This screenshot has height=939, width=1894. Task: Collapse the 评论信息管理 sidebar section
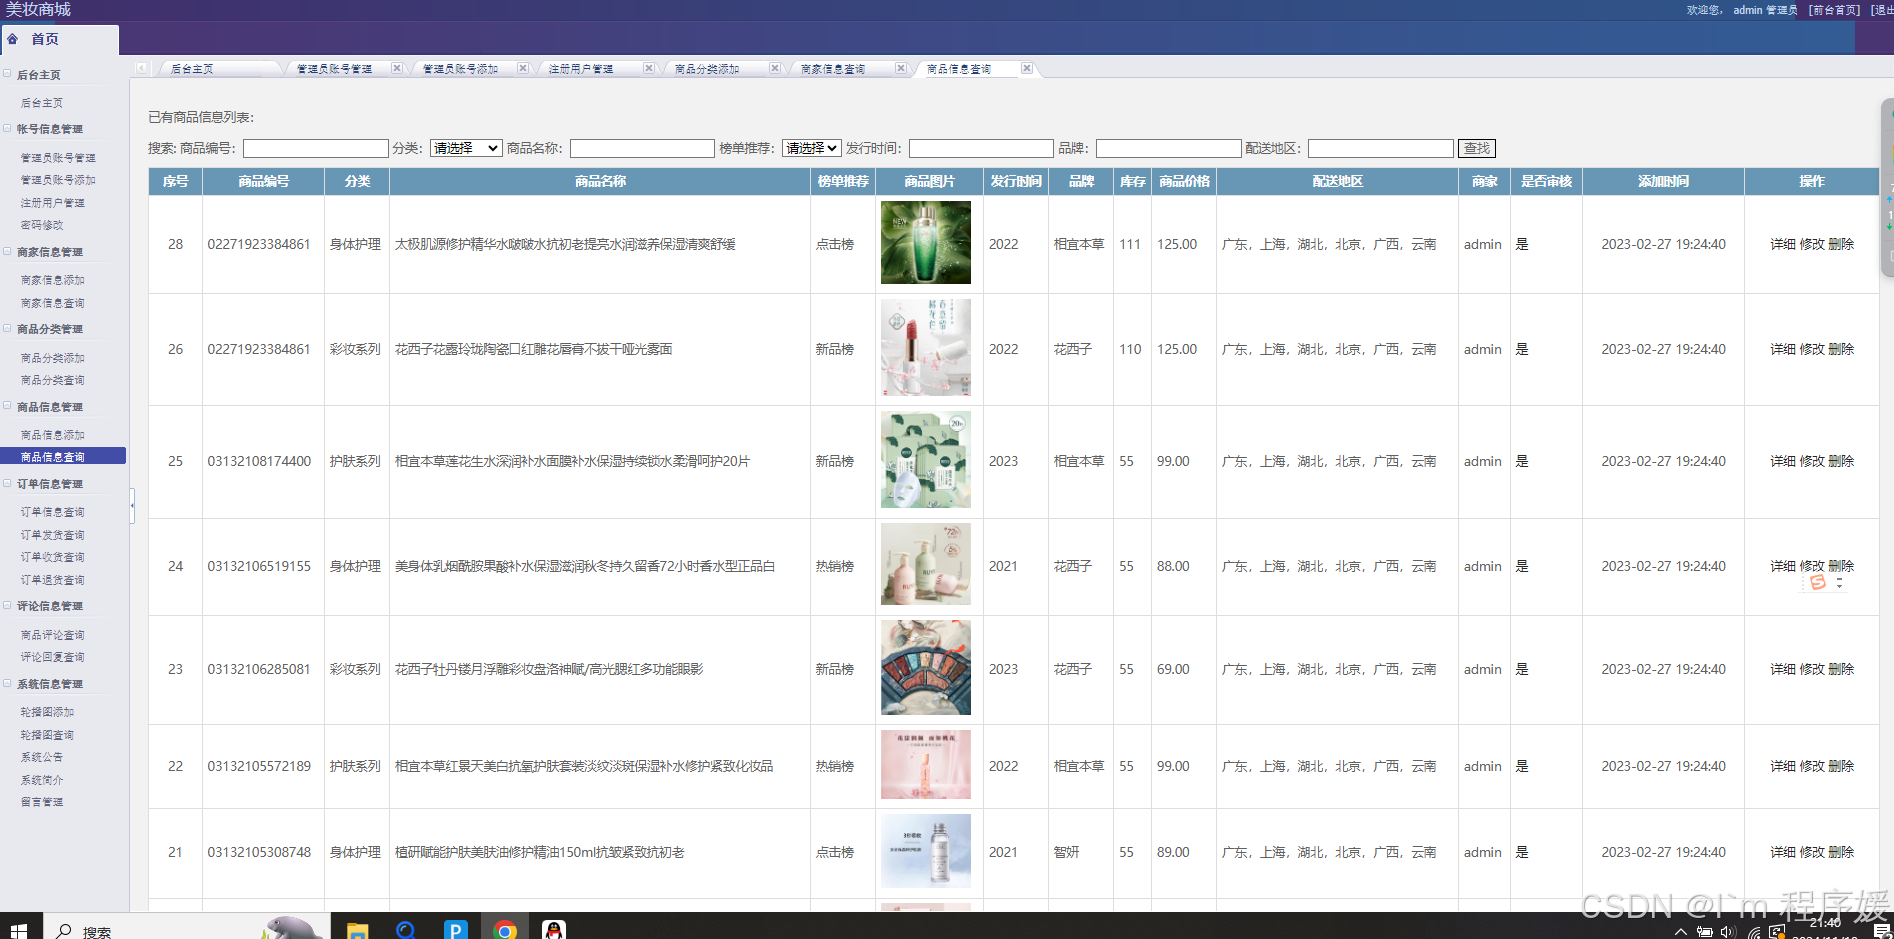(6, 605)
